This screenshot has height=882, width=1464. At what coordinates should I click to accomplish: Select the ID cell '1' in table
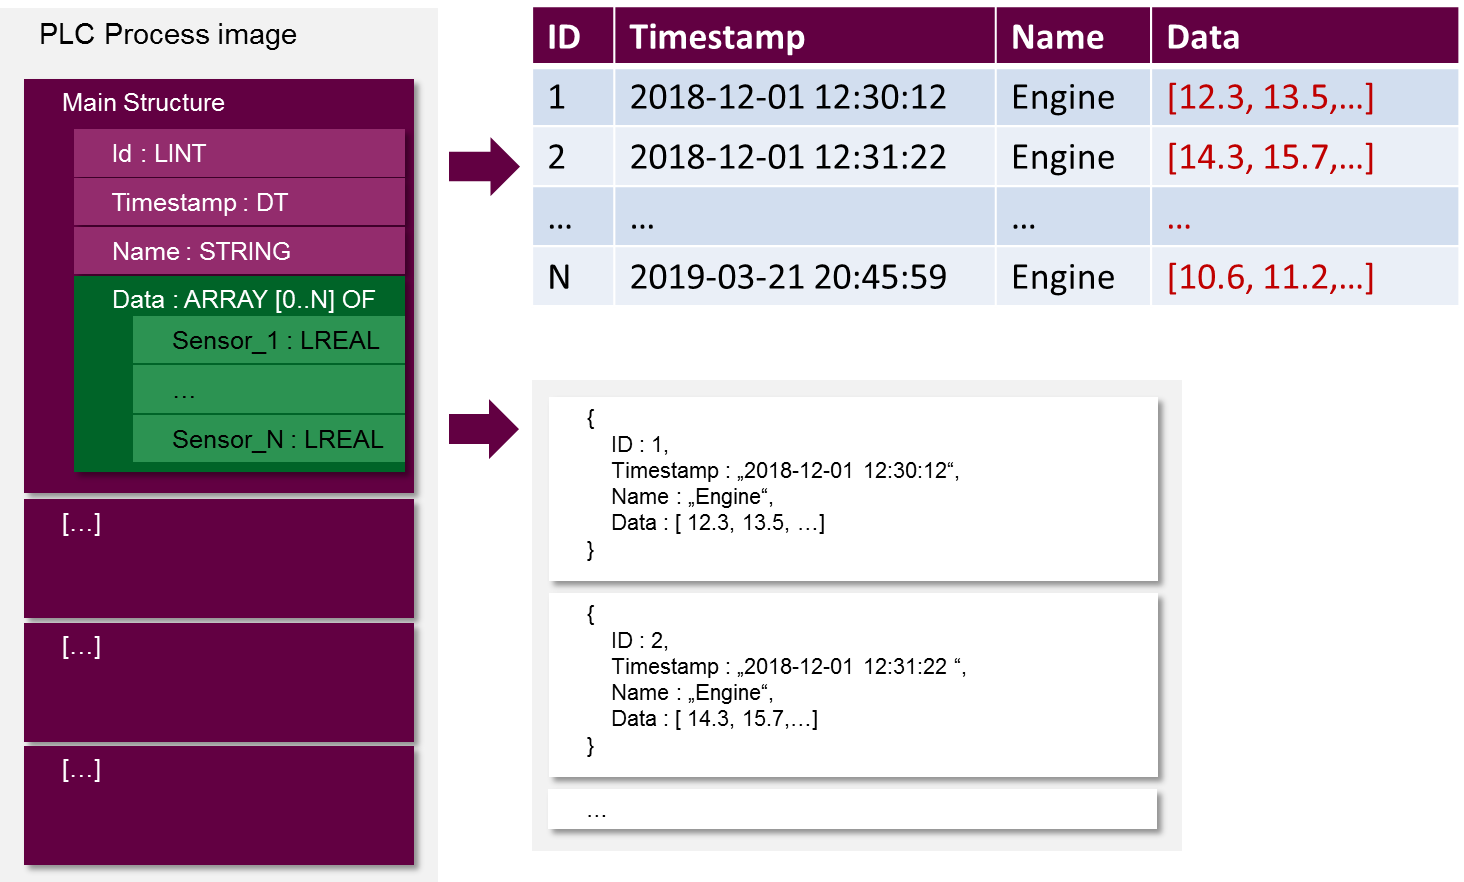click(x=573, y=96)
